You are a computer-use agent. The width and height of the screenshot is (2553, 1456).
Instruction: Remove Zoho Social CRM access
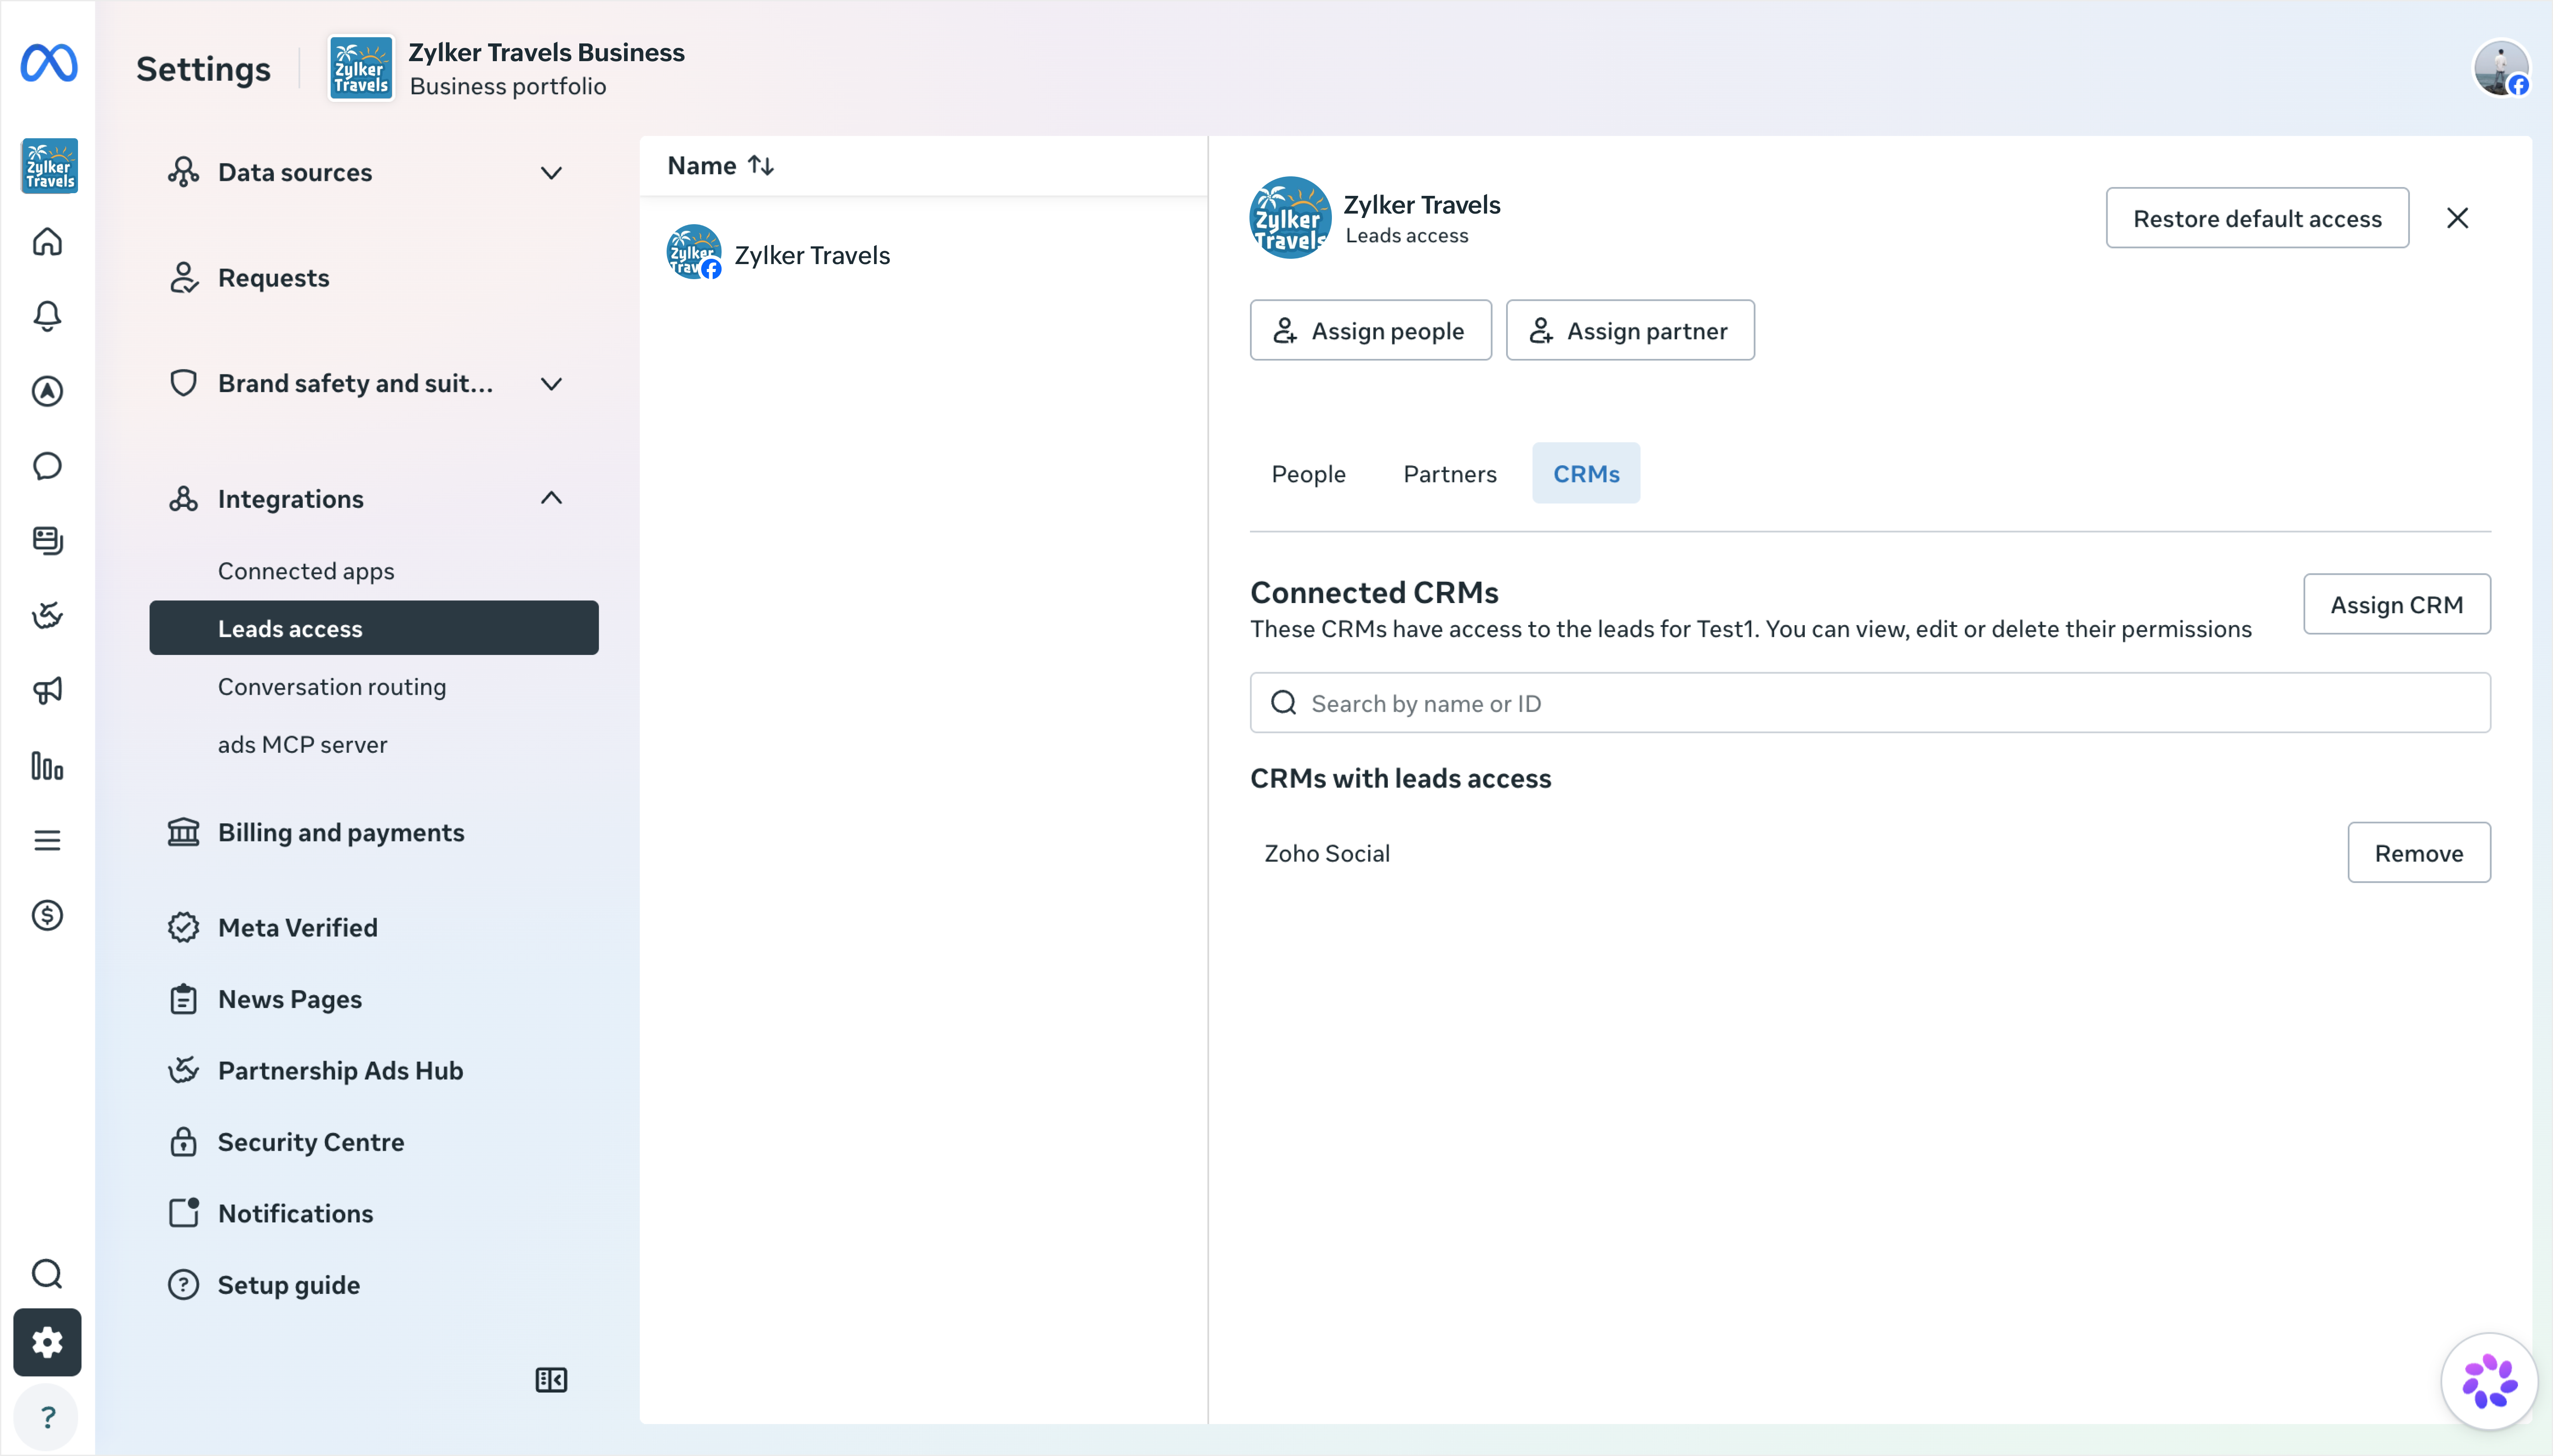2419,853
